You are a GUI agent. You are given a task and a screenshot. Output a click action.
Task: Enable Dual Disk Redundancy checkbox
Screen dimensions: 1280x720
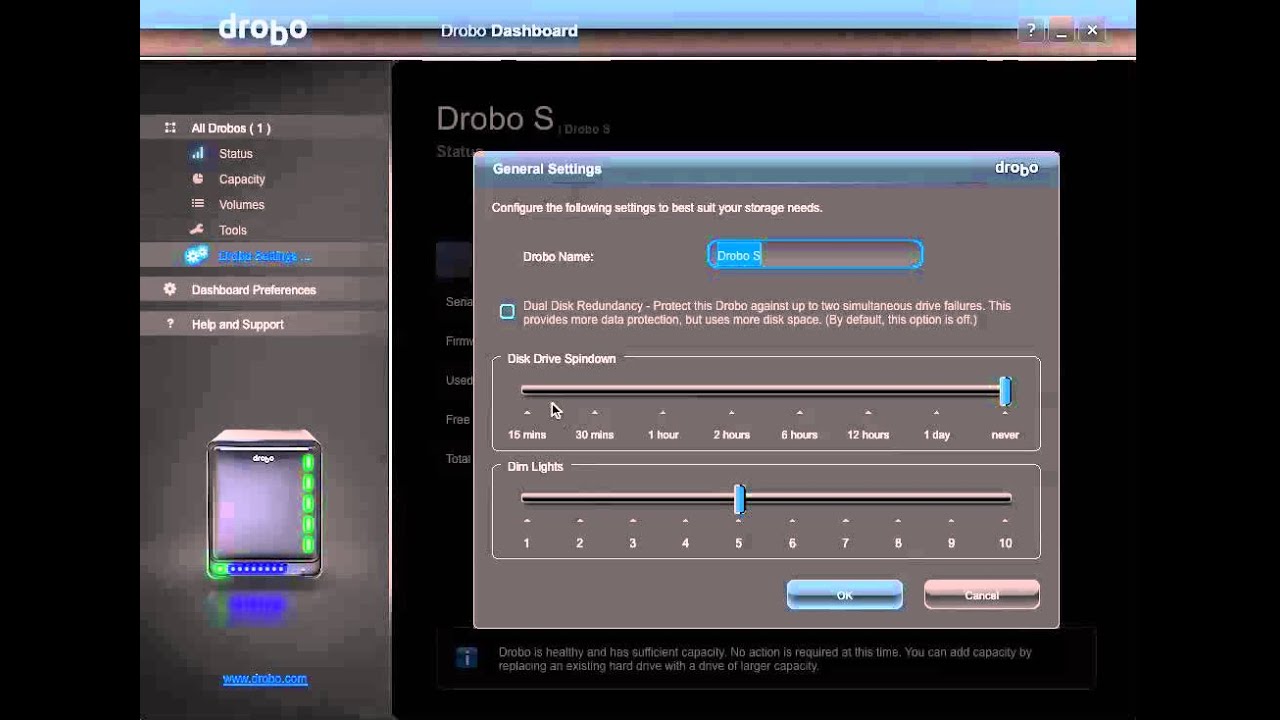click(507, 312)
